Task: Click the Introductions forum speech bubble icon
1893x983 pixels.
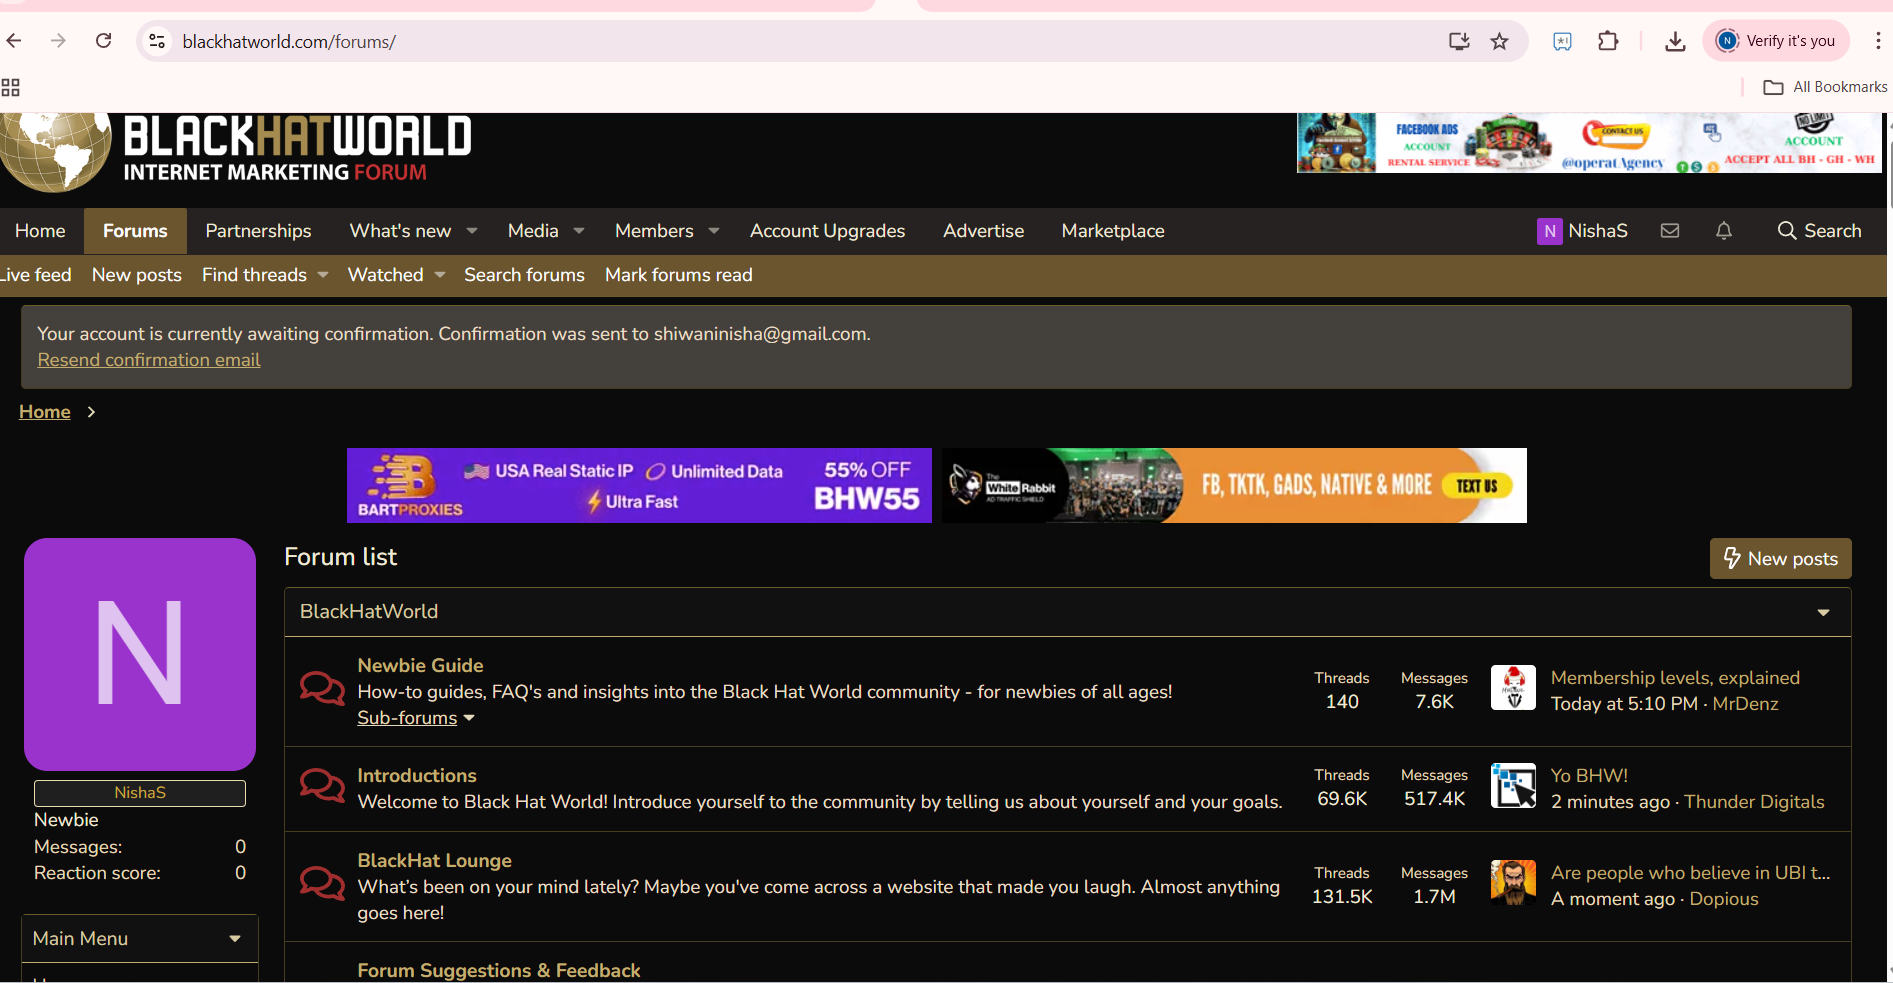Action: pos(322,786)
